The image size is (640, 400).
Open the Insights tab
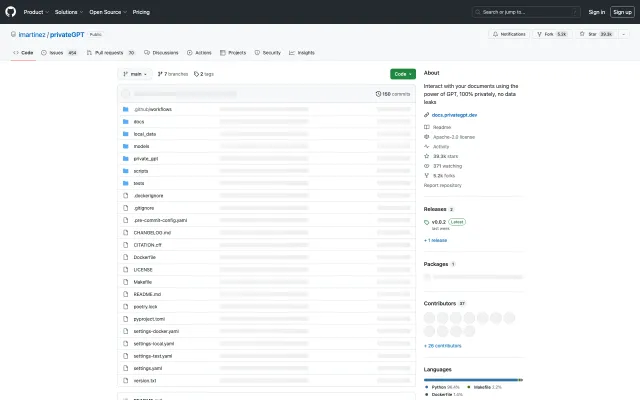tap(302, 52)
